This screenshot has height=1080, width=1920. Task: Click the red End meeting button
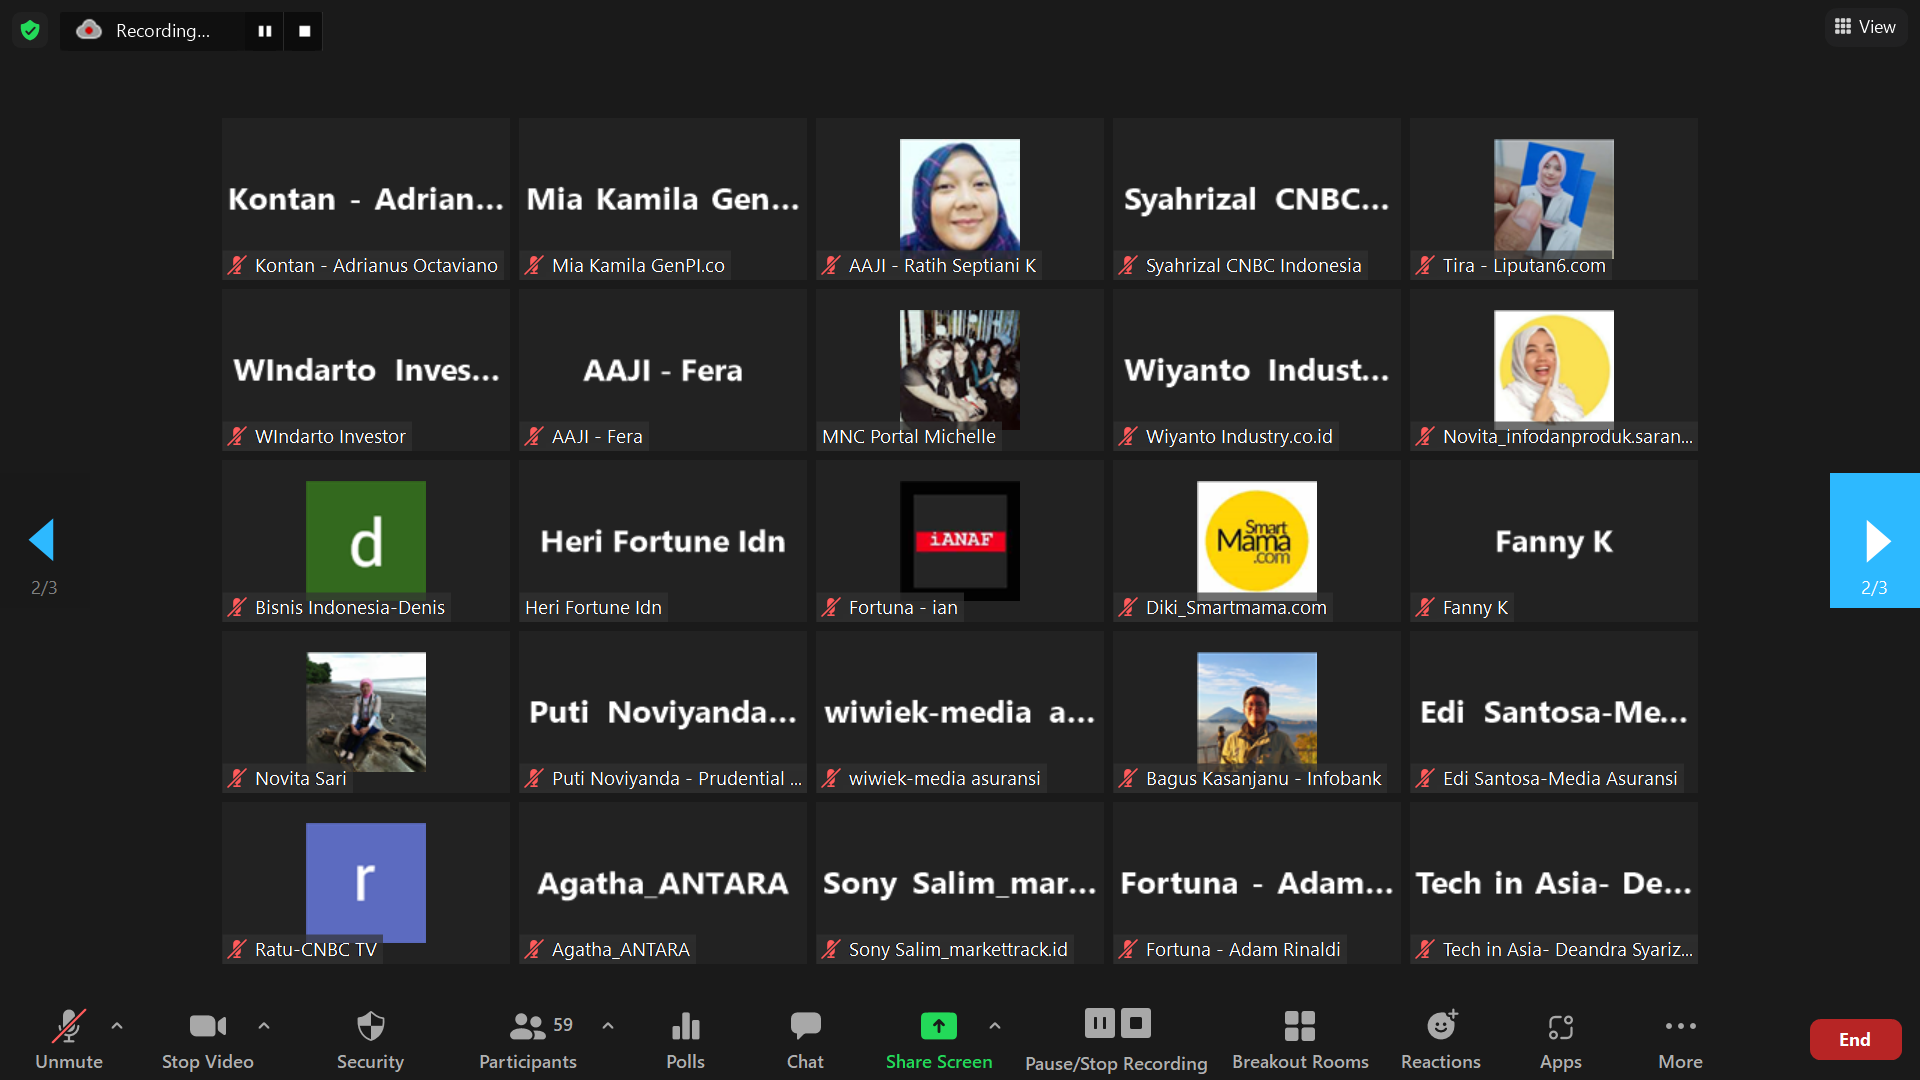point(1855,1039)
